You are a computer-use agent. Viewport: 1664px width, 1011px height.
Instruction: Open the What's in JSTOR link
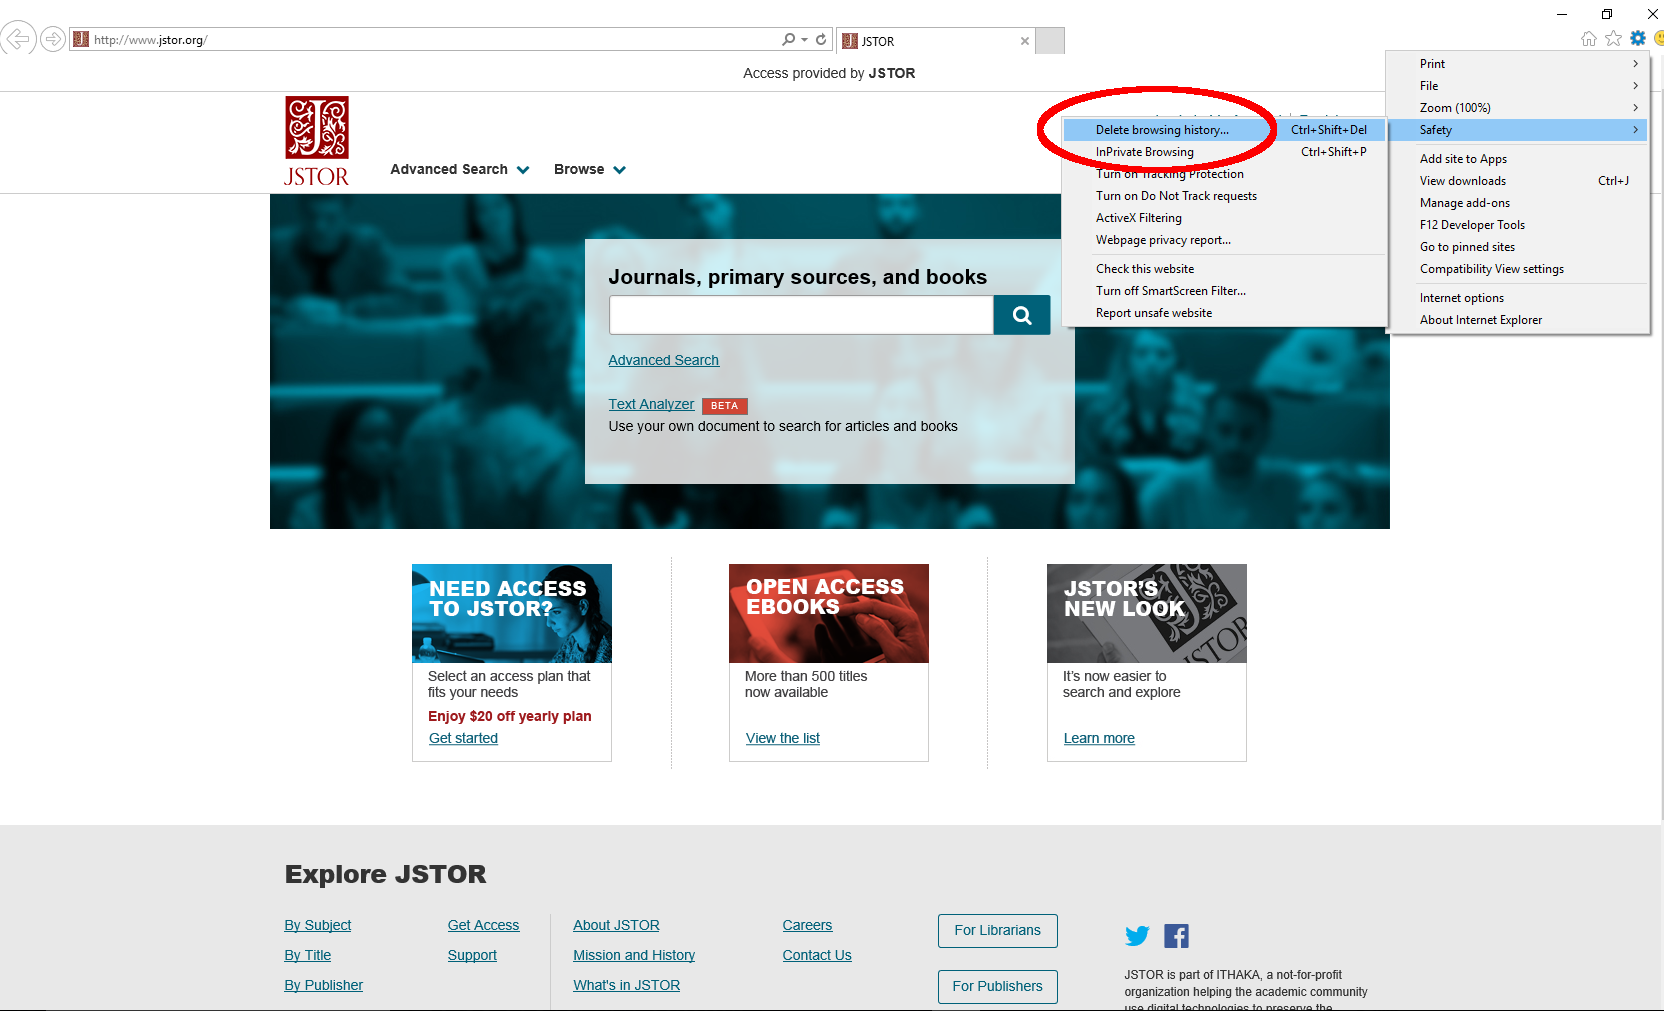click(626, 985)
